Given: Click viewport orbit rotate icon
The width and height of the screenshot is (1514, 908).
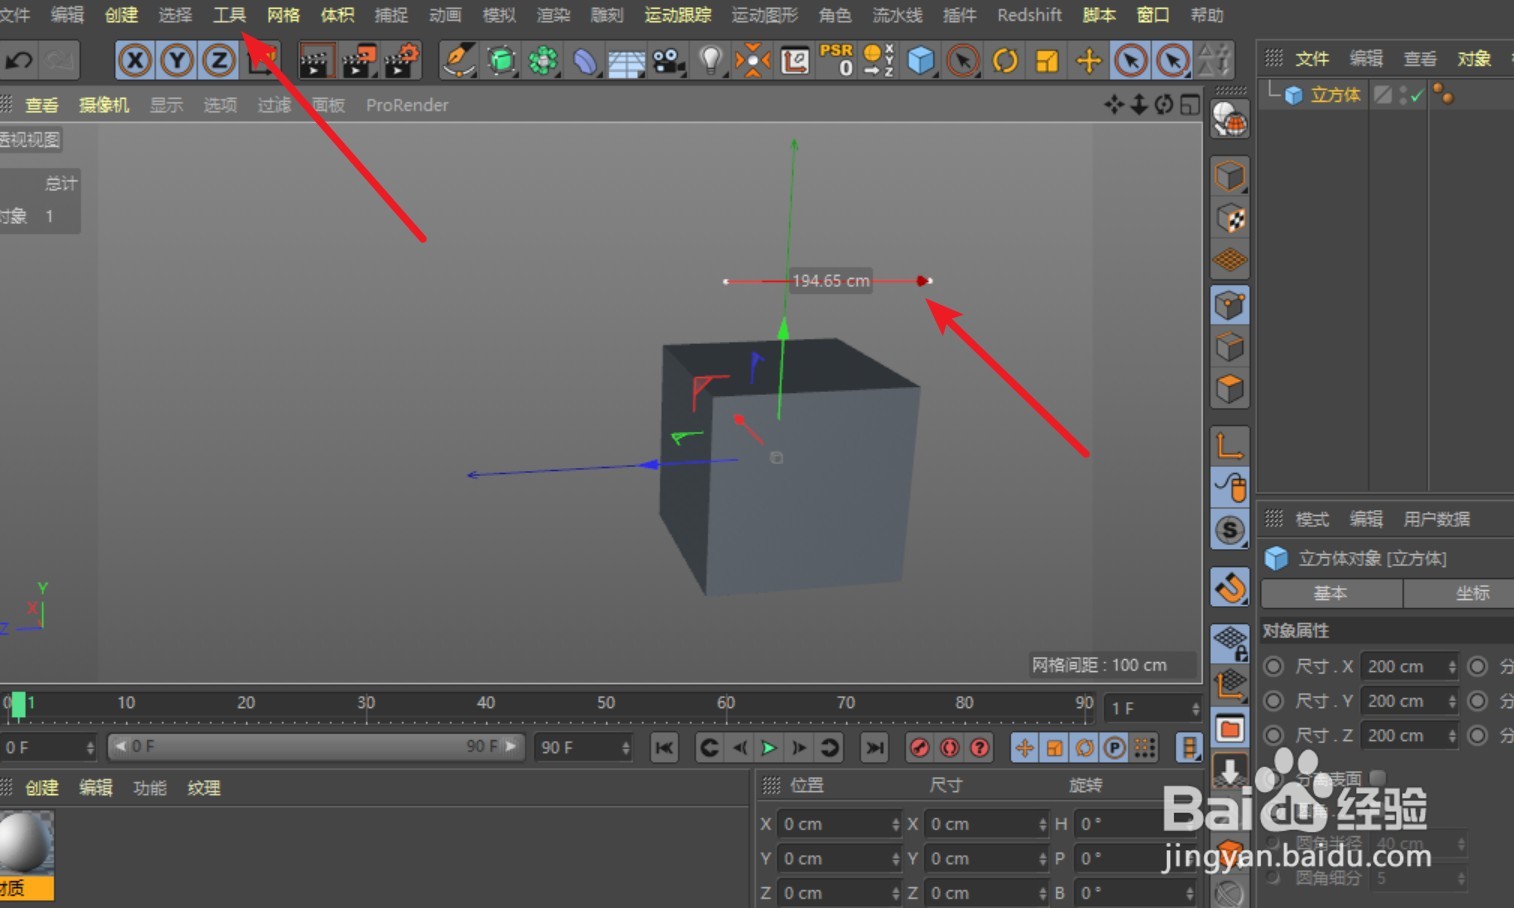Looking at the screenshot, I should (1164, 104).
